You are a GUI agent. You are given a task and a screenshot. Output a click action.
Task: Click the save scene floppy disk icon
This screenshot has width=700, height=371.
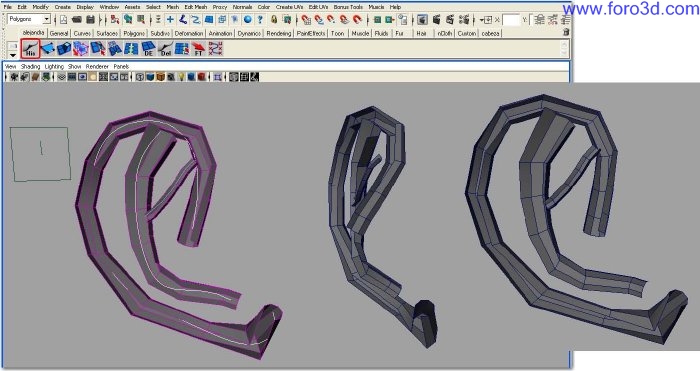point(90,19)
